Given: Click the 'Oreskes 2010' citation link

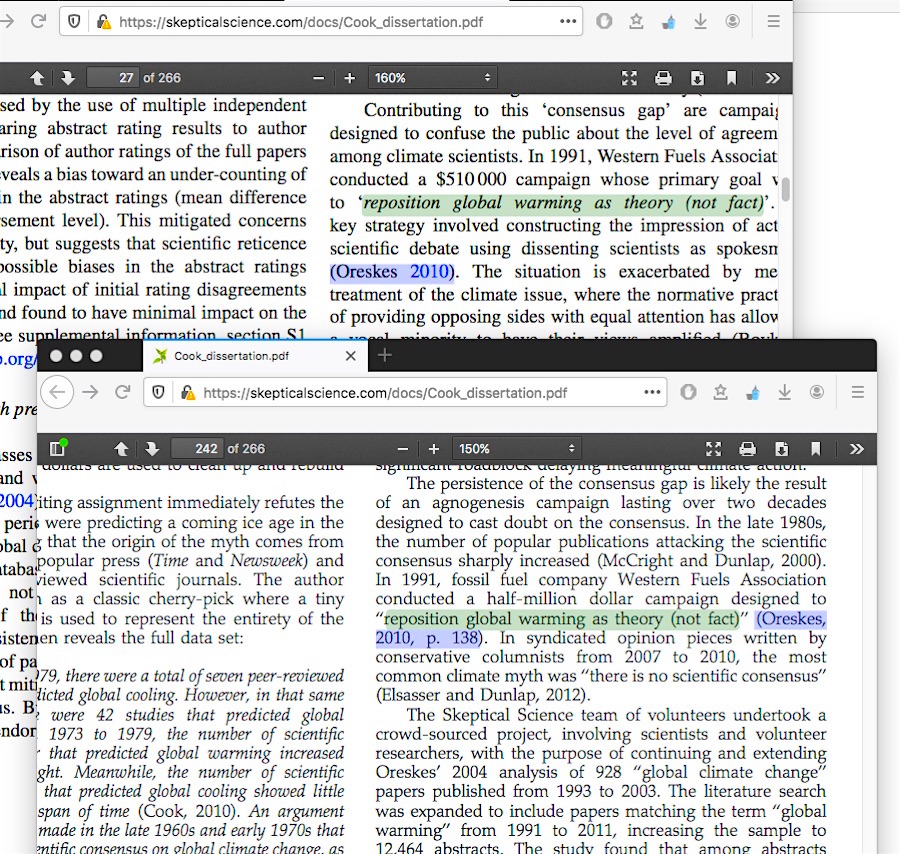Looking at the screenshot, I should (392, 272).
